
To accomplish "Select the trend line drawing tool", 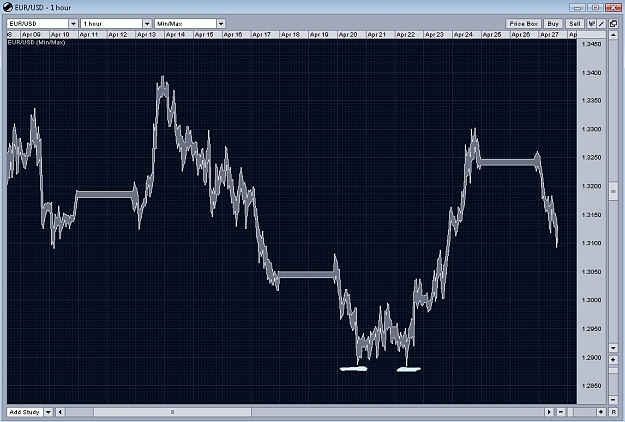I will point(601,24).
